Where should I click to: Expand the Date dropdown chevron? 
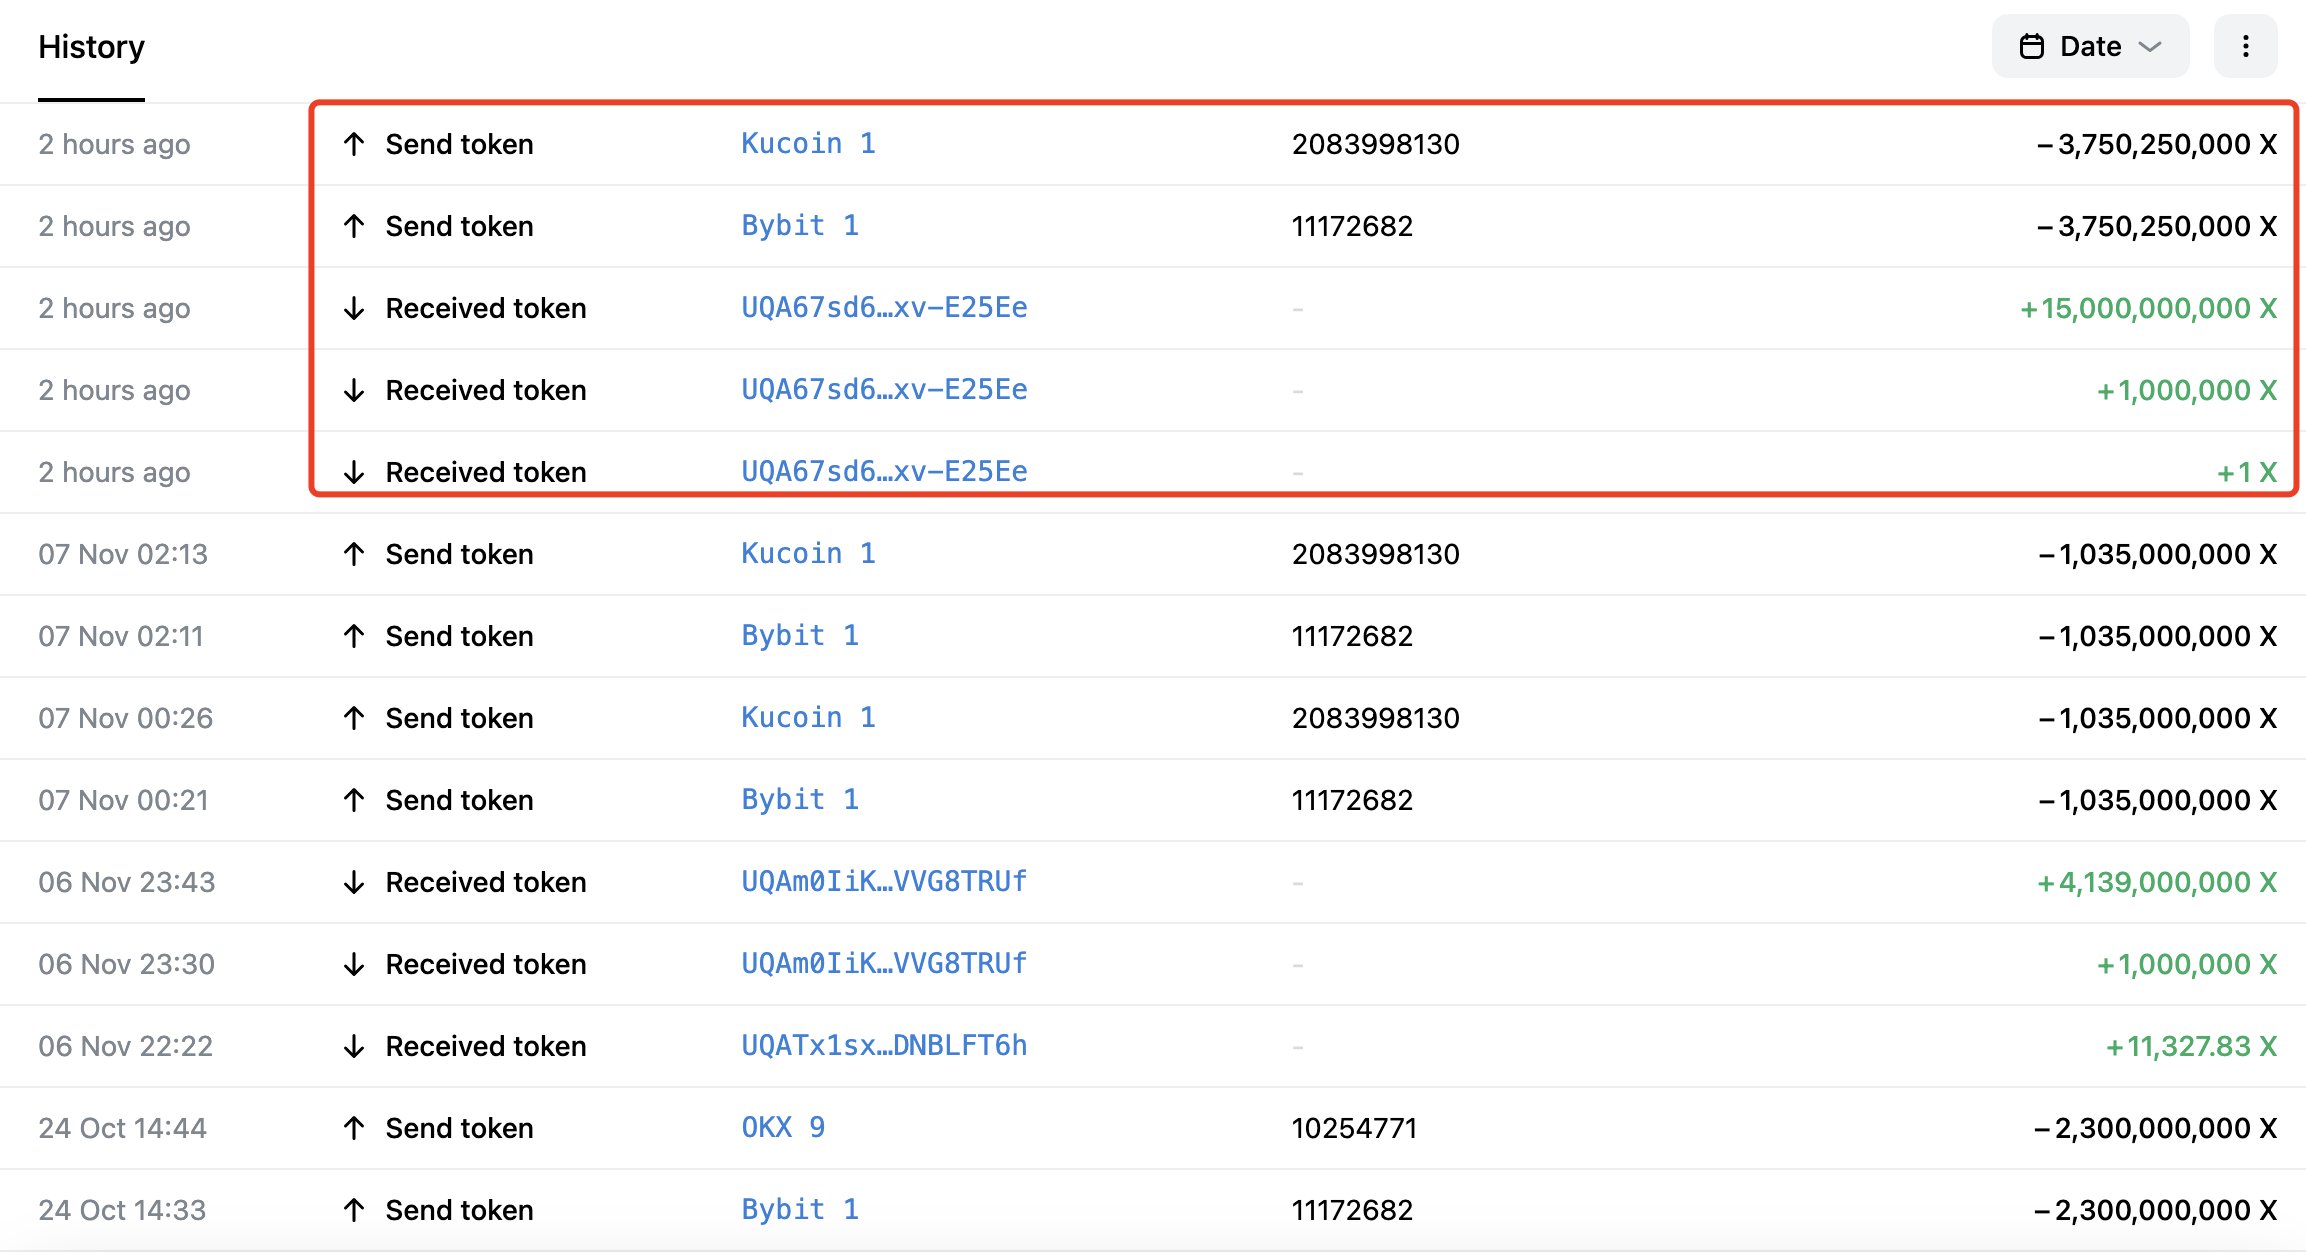pyautogui.click(x=2149, y=46)
